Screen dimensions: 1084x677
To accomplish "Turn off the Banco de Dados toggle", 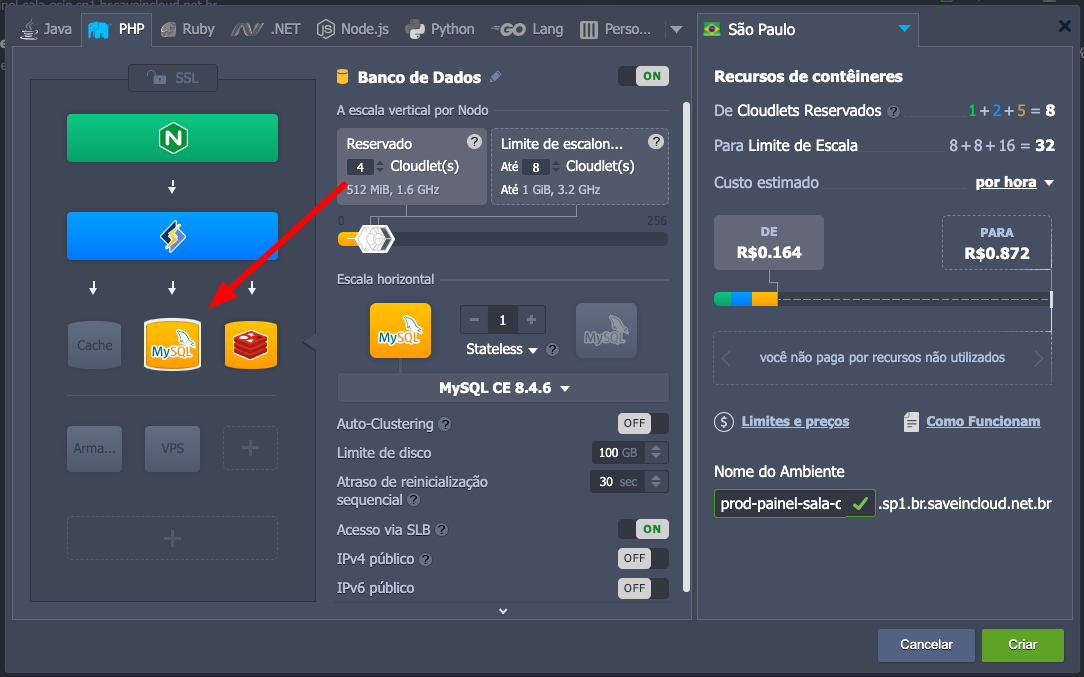I will tap(643, 76).
